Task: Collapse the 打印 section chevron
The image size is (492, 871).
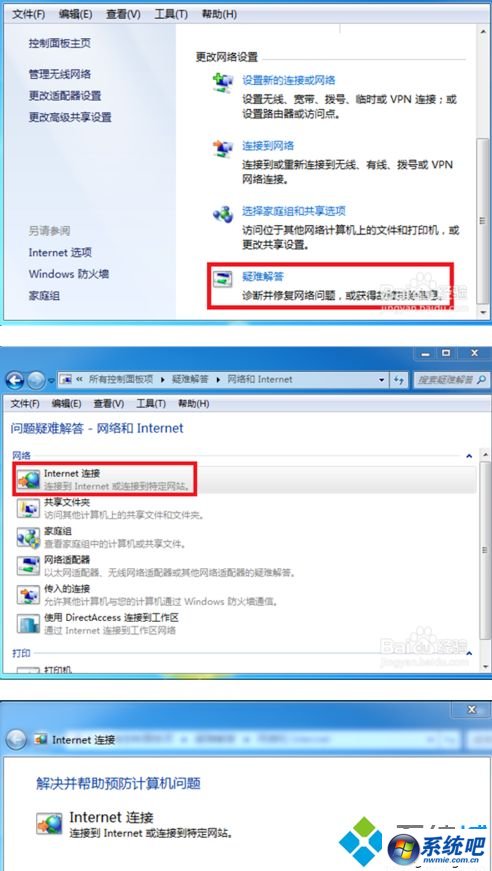Action: point(469,653)
